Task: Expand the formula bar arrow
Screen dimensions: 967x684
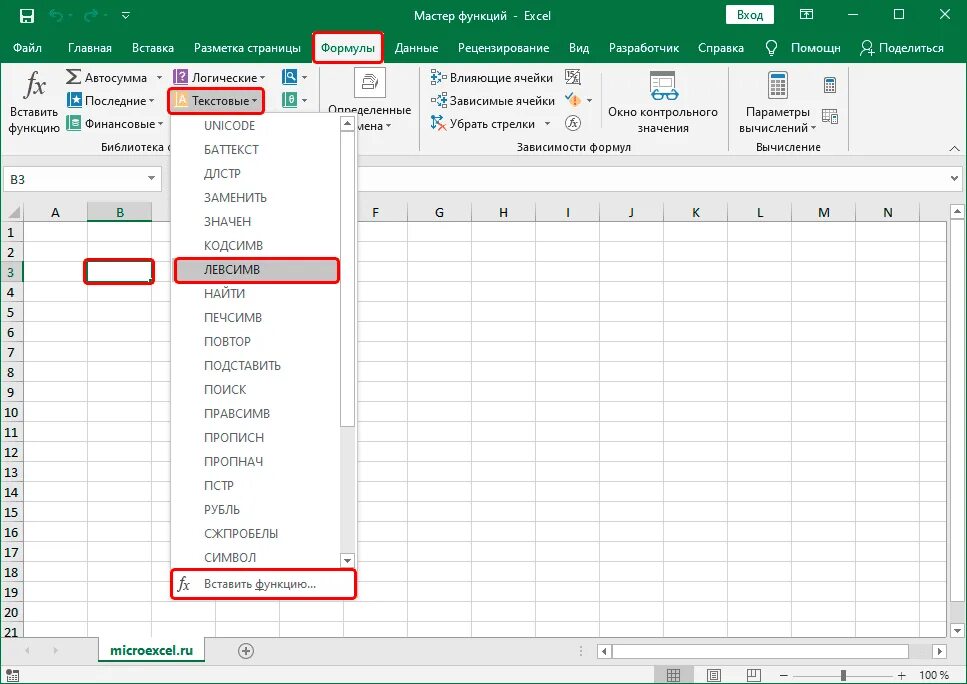Action: tap(954, 179)
